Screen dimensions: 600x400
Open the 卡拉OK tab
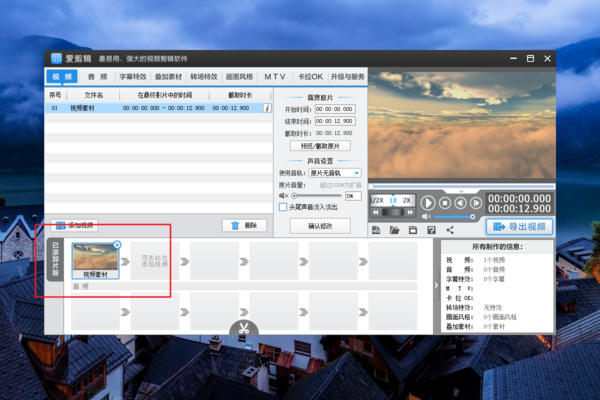click(x=310, y=77)
